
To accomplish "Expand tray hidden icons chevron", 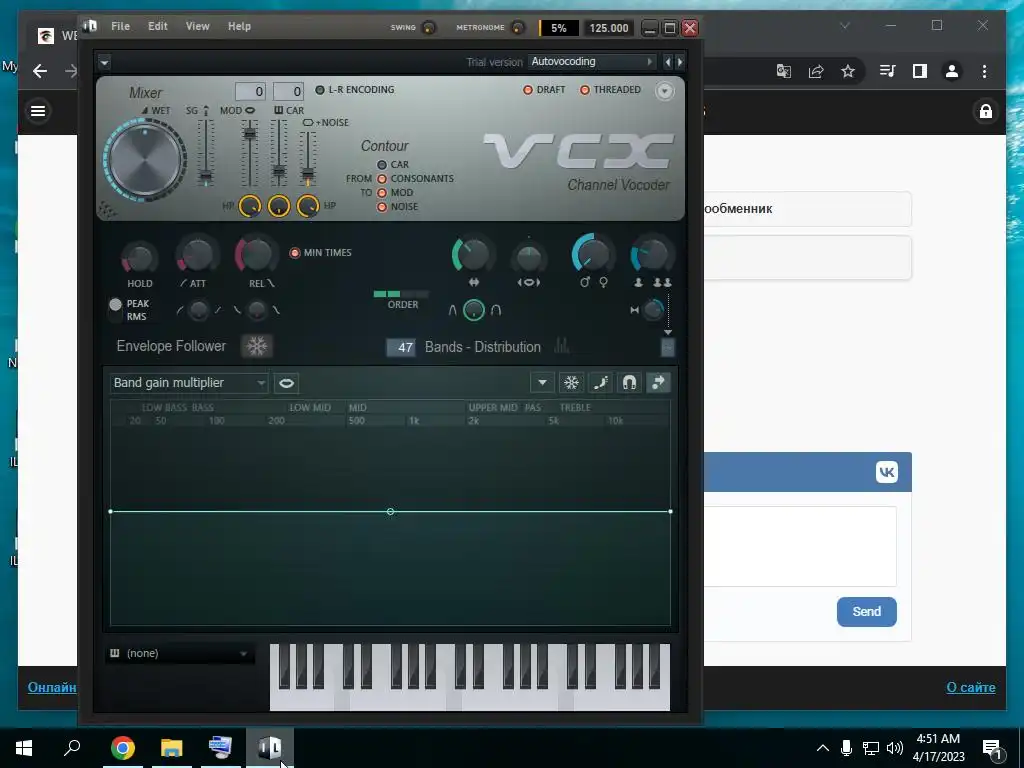I will tap(823, 748).
